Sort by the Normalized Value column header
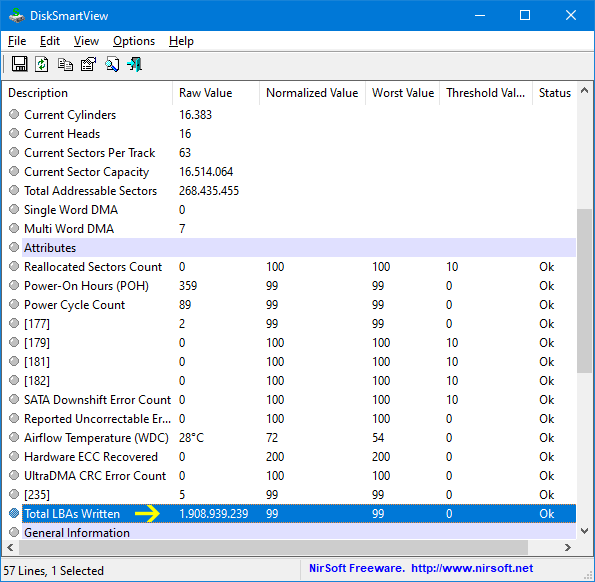This screenshot has width=595, height=582. [x=312, y=93]
